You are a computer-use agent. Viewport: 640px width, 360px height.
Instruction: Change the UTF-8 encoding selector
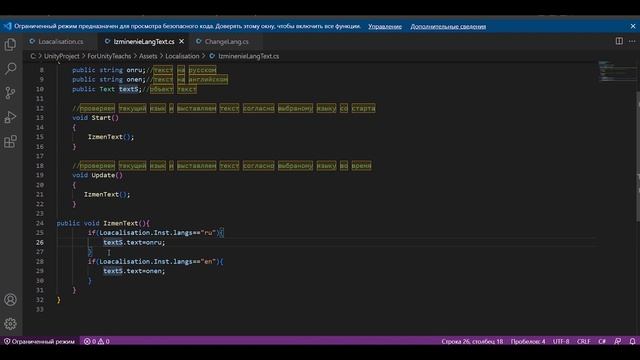coord(561,341)
